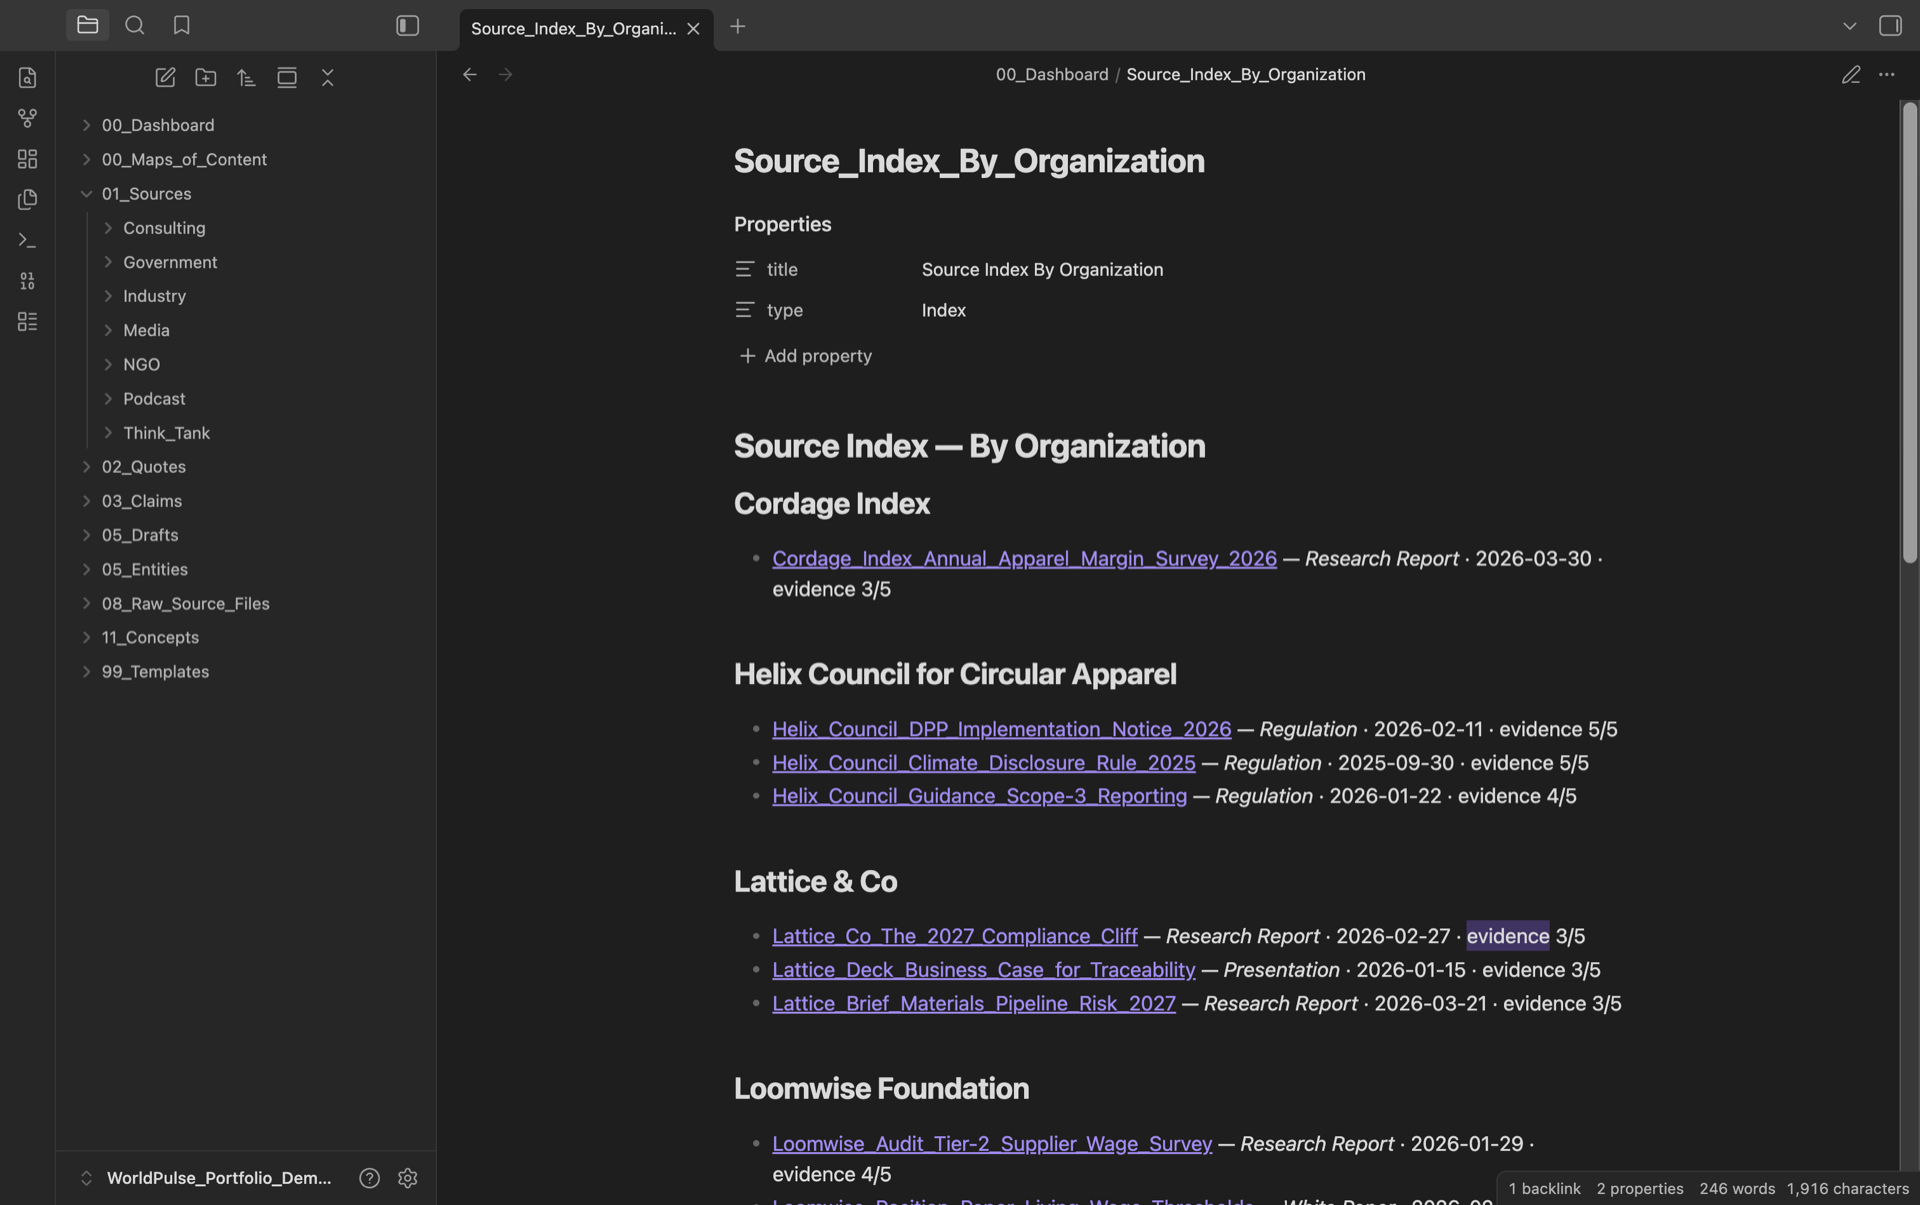Viewport: 1920px width, 1205px height.
Task: Click Add property button
Action: pyautogui.click(x=805, y=356)
